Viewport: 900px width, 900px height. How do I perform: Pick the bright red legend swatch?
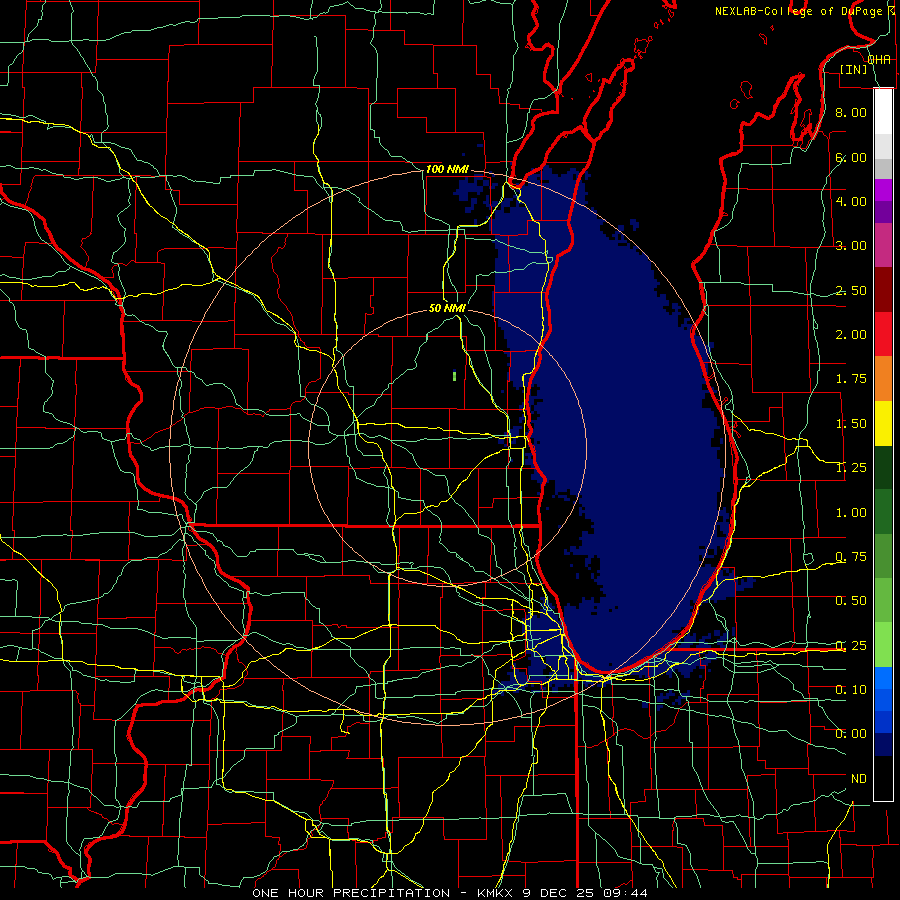click(x=883, y=334)
